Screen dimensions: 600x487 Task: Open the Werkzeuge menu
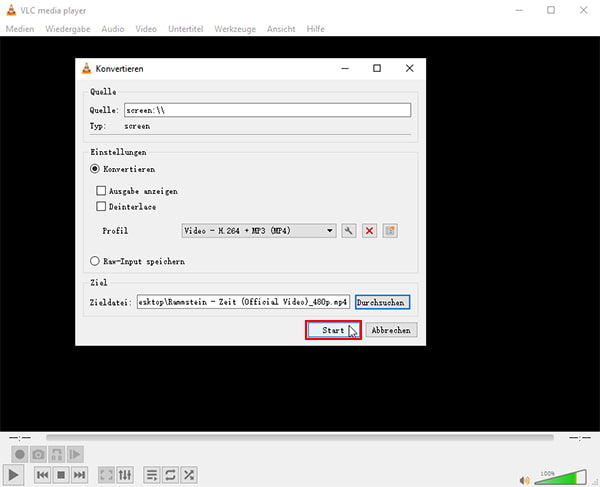(235, 29)
